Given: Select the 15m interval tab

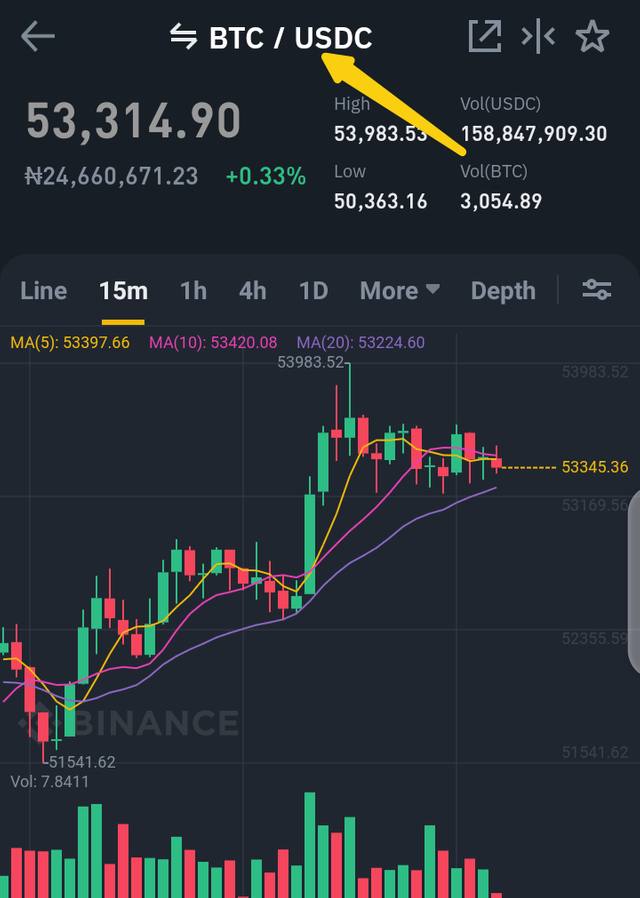Looking at the screenshot, I should tap(123, 291).
